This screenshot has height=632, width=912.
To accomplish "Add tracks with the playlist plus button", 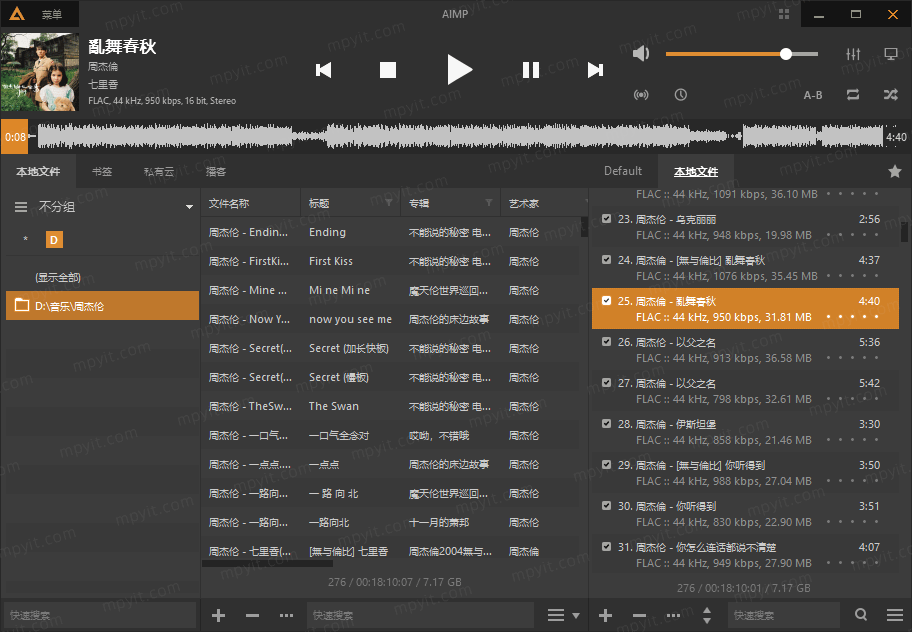I will click(x=605, y=615).
